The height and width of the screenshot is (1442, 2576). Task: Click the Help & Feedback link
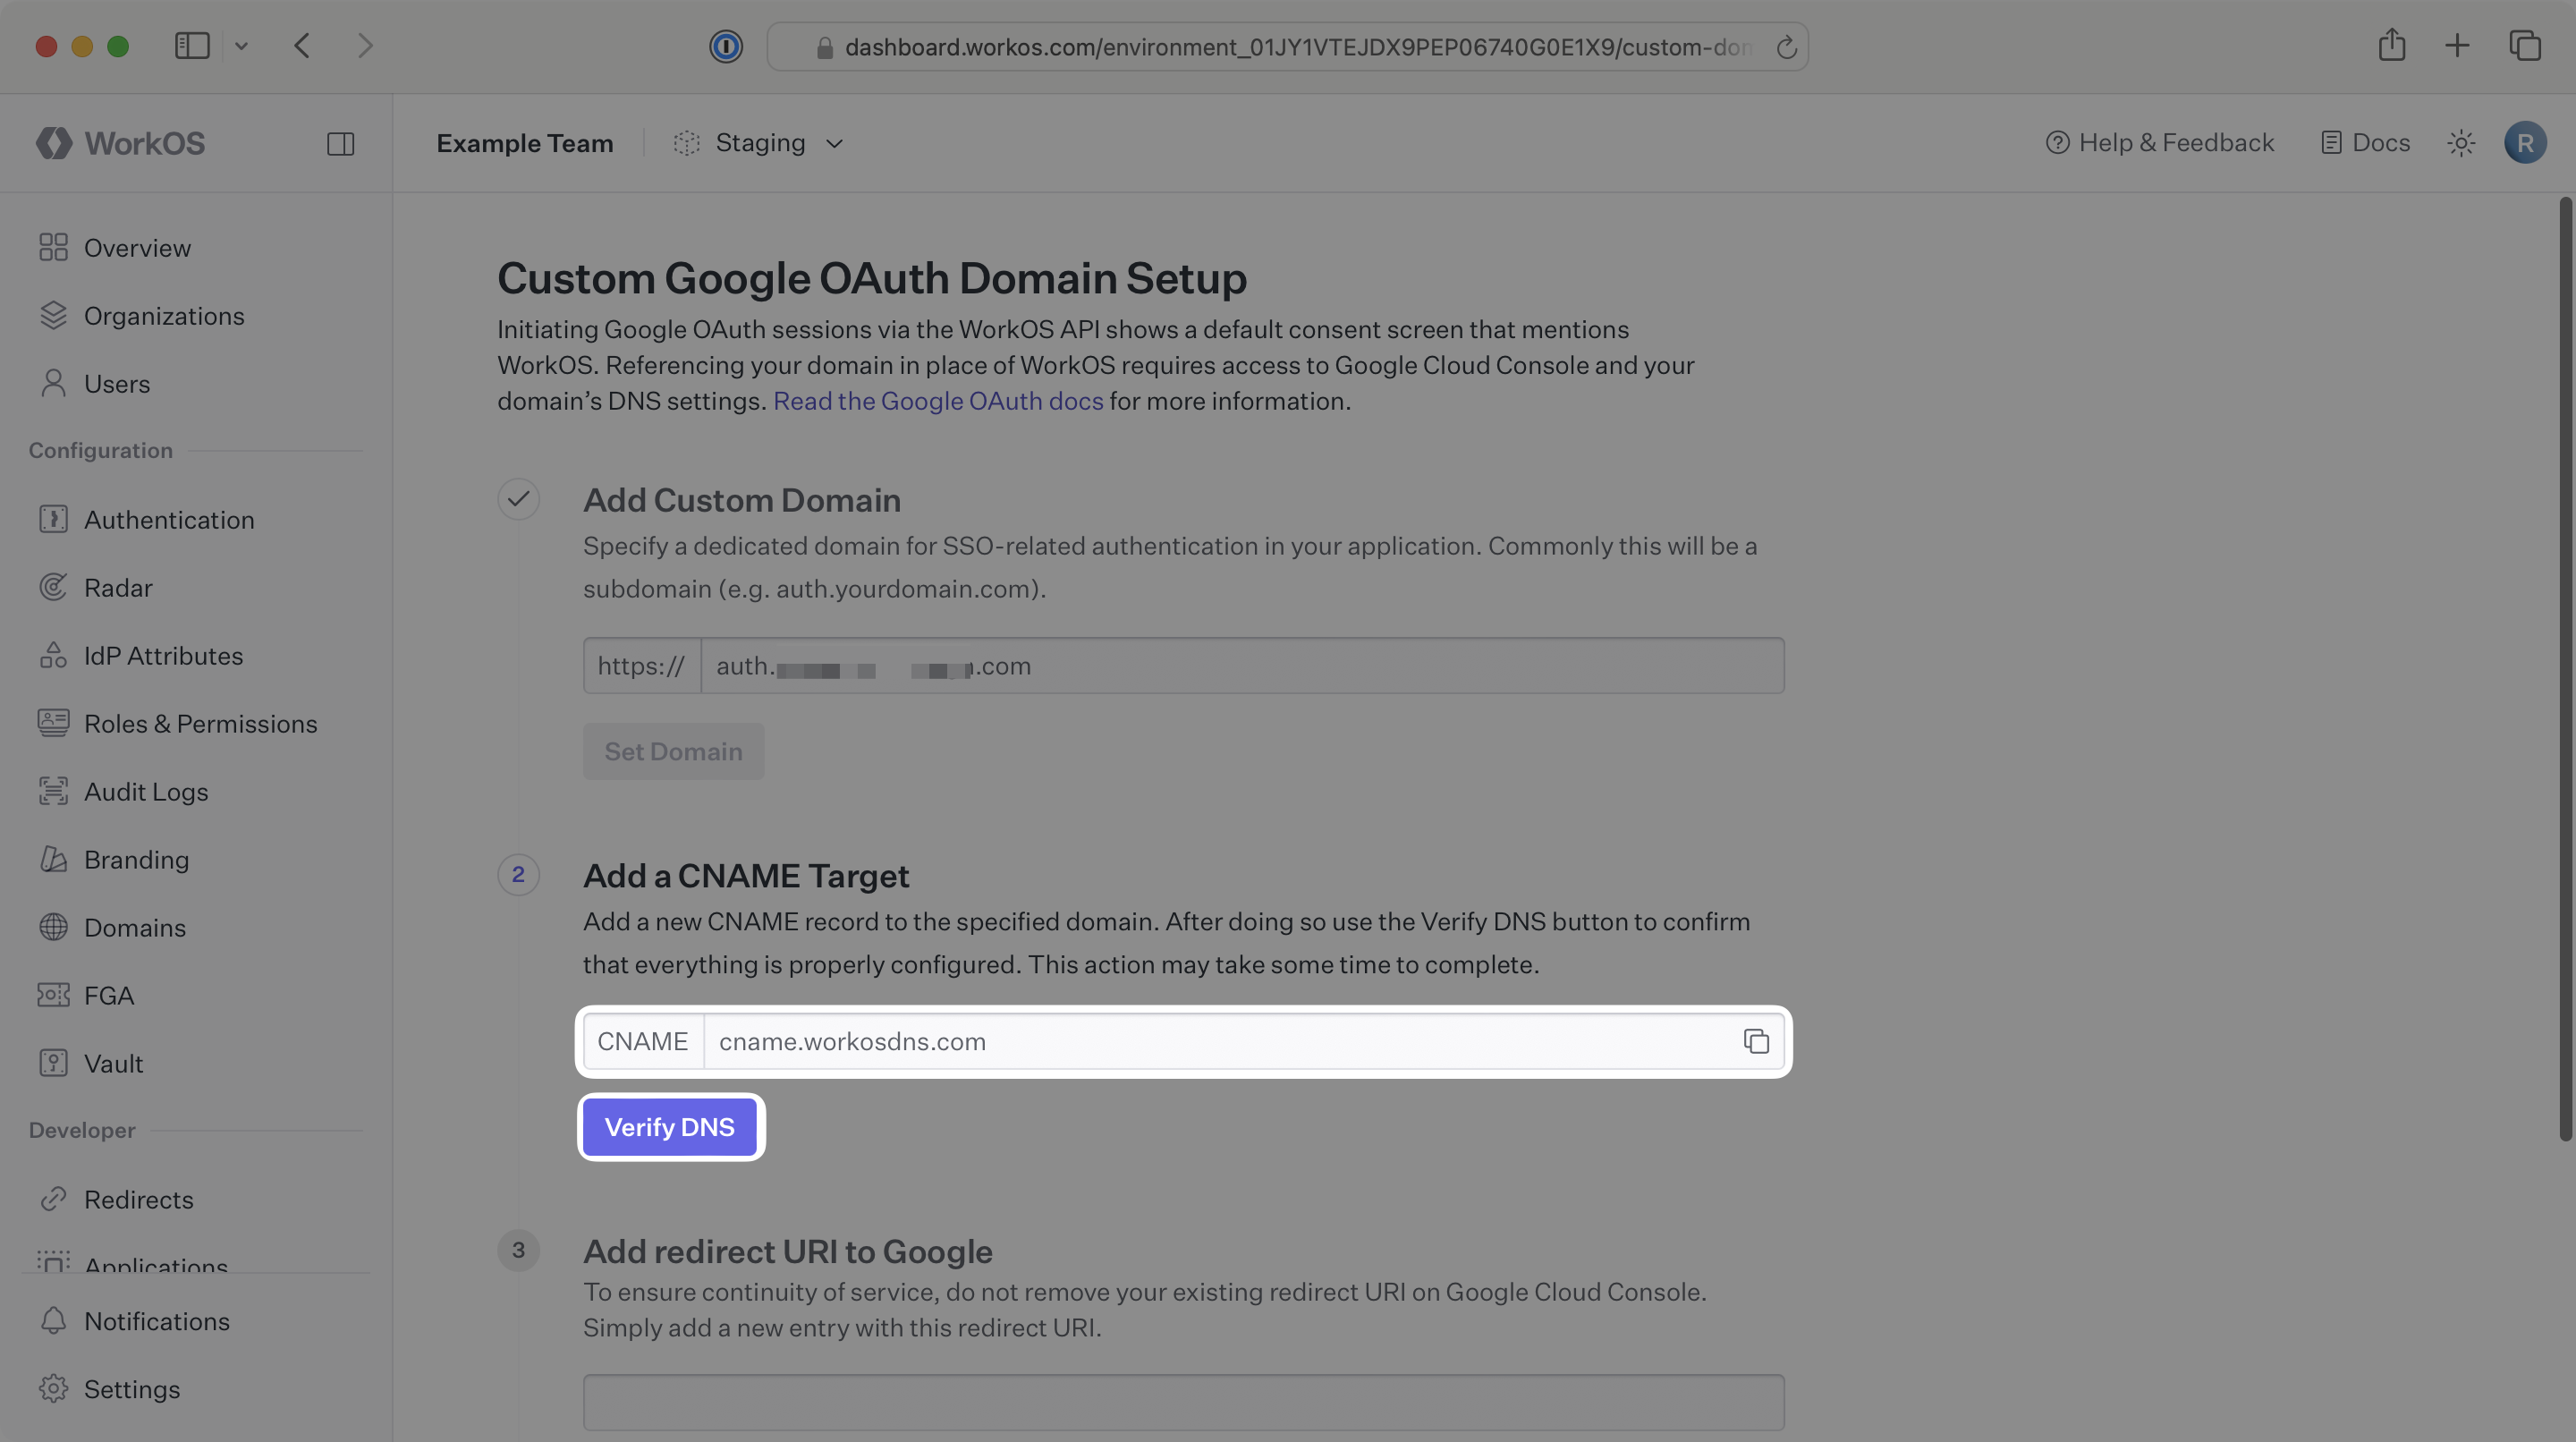pyautogui.click(x=2160, y=143)
